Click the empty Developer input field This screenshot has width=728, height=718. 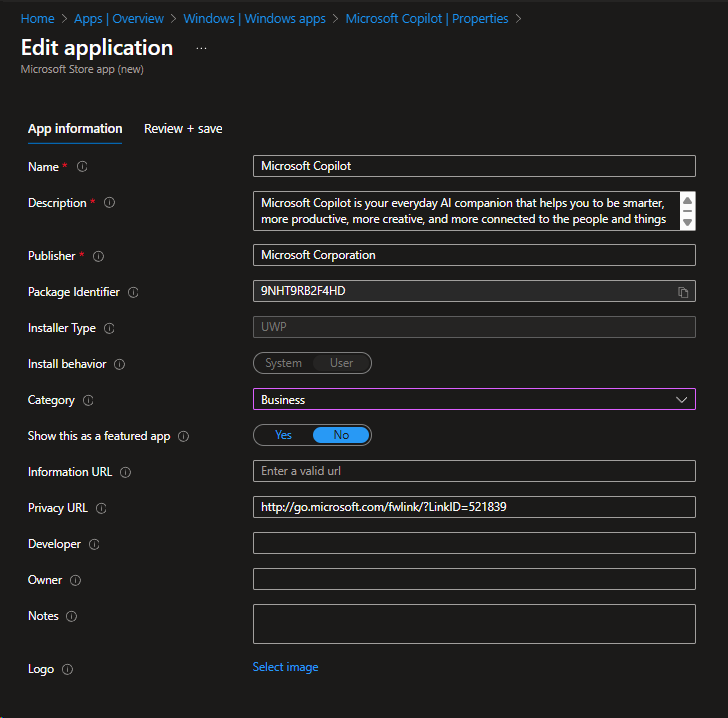[x=474, y=543]
